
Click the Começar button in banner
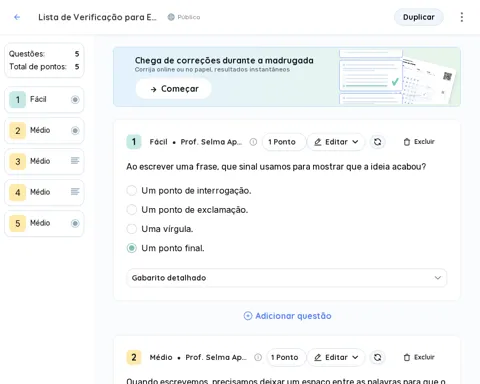(x=174, y=89)
